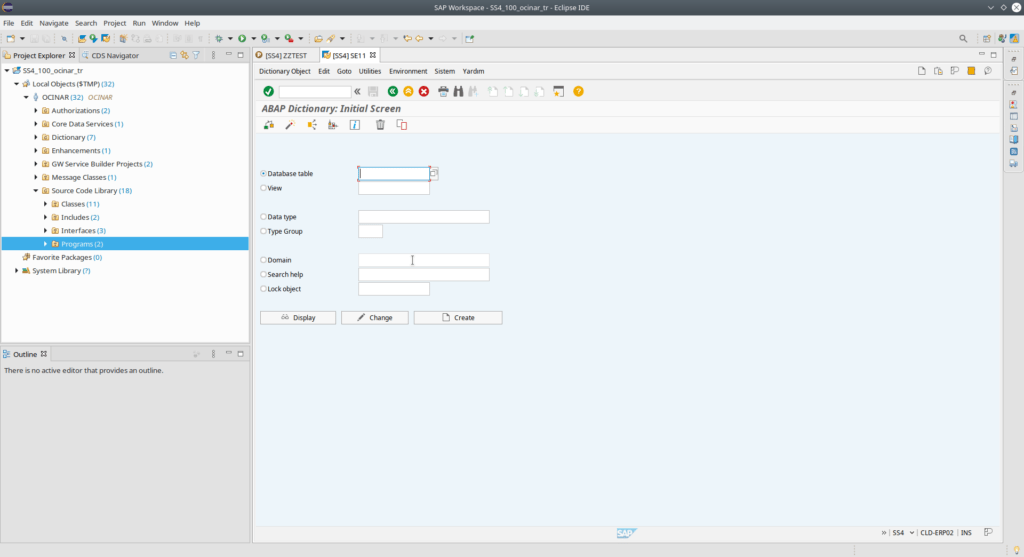The height and width of the screenshot is (557, 1024).
Task: Click the Display button
Action: click(x=298, y=317)
